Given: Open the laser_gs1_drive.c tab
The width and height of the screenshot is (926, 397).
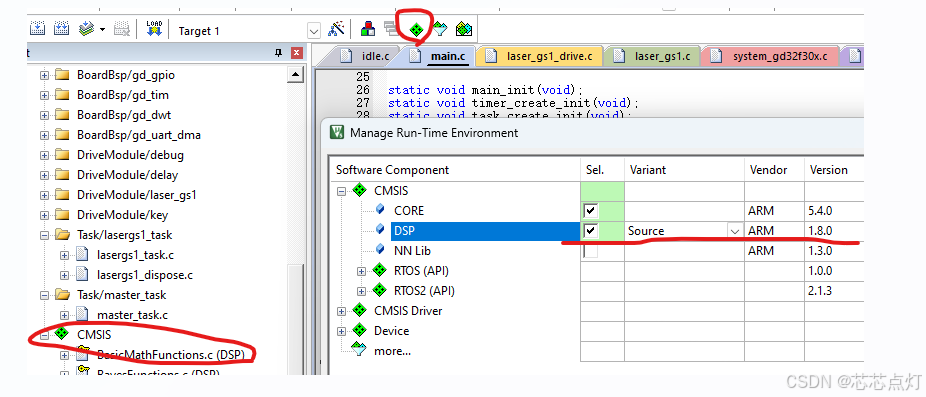Looking at the screenshot, I should coord(539,57).
